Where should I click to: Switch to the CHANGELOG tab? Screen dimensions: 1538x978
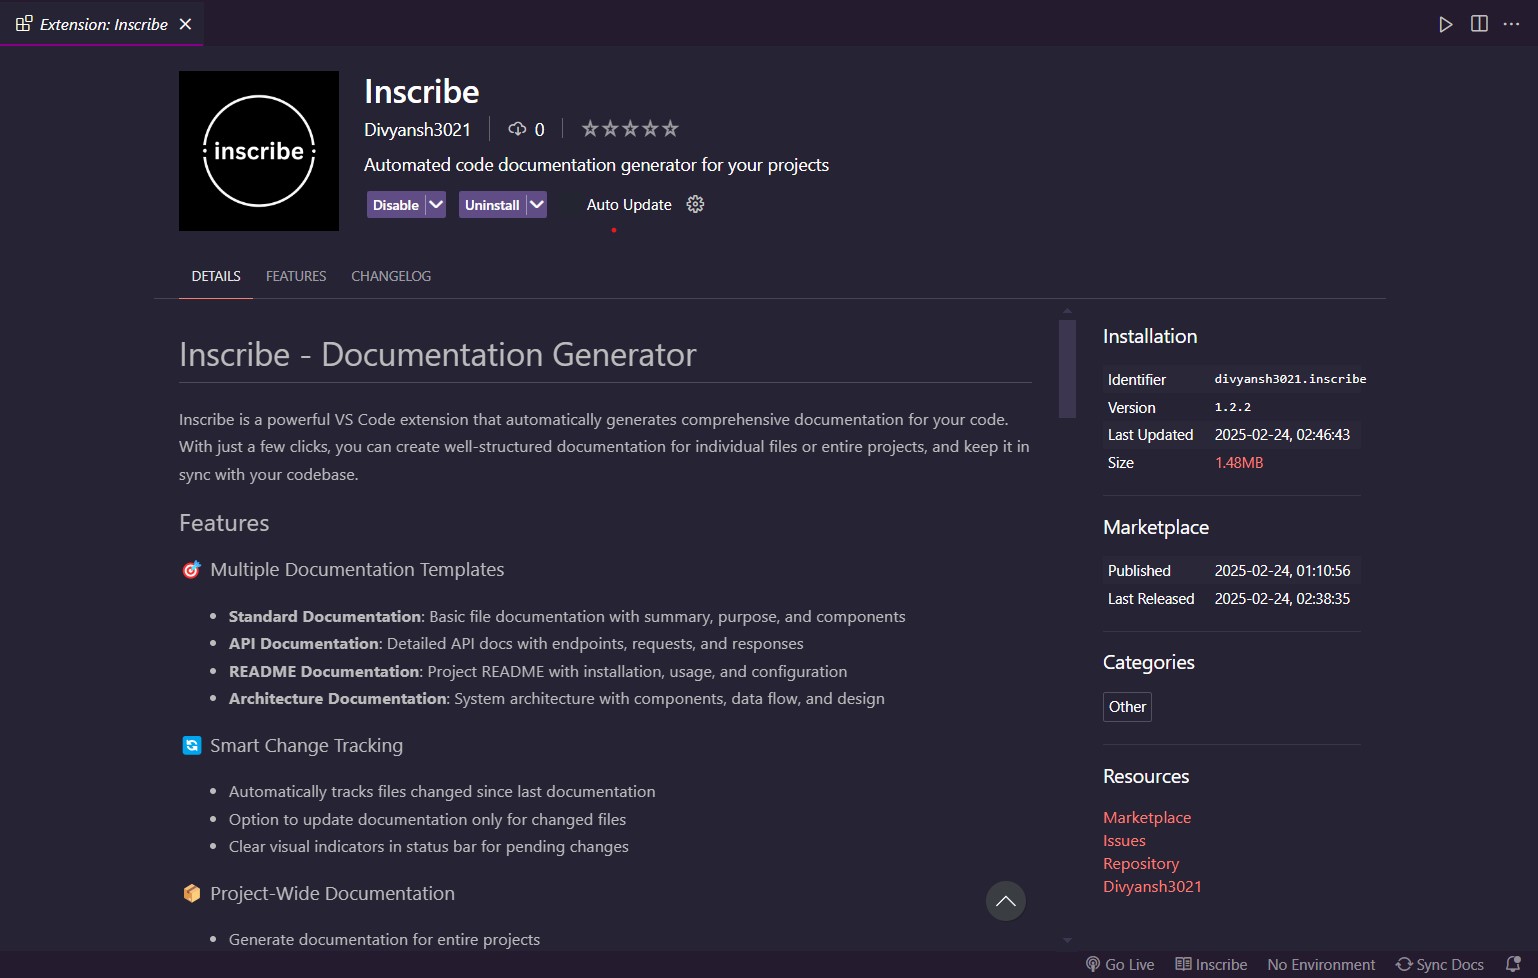391,276
